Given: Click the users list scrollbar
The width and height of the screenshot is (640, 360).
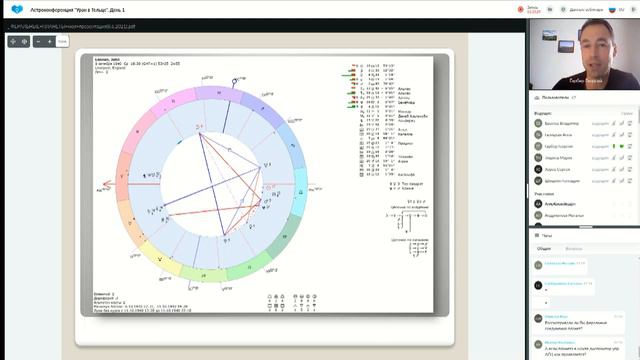Looking at the screenshot, I should [638, 116].
